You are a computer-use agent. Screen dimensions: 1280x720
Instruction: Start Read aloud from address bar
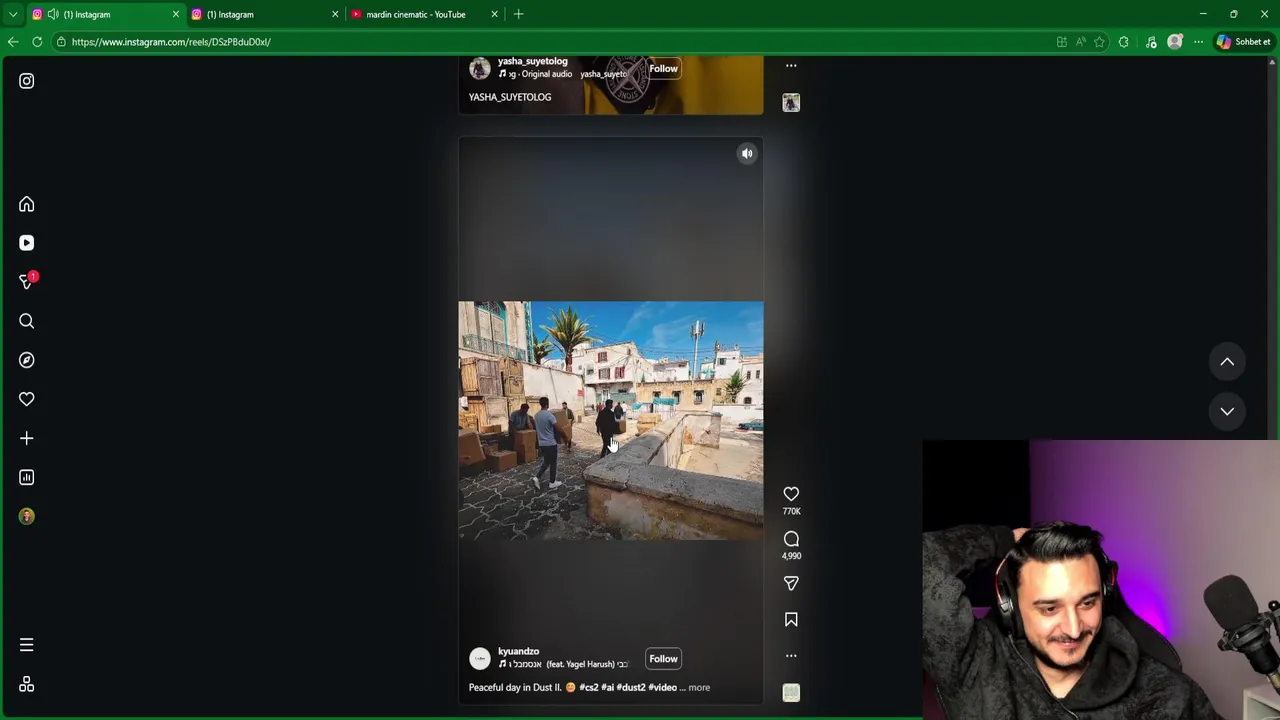tap(1080, 42)
